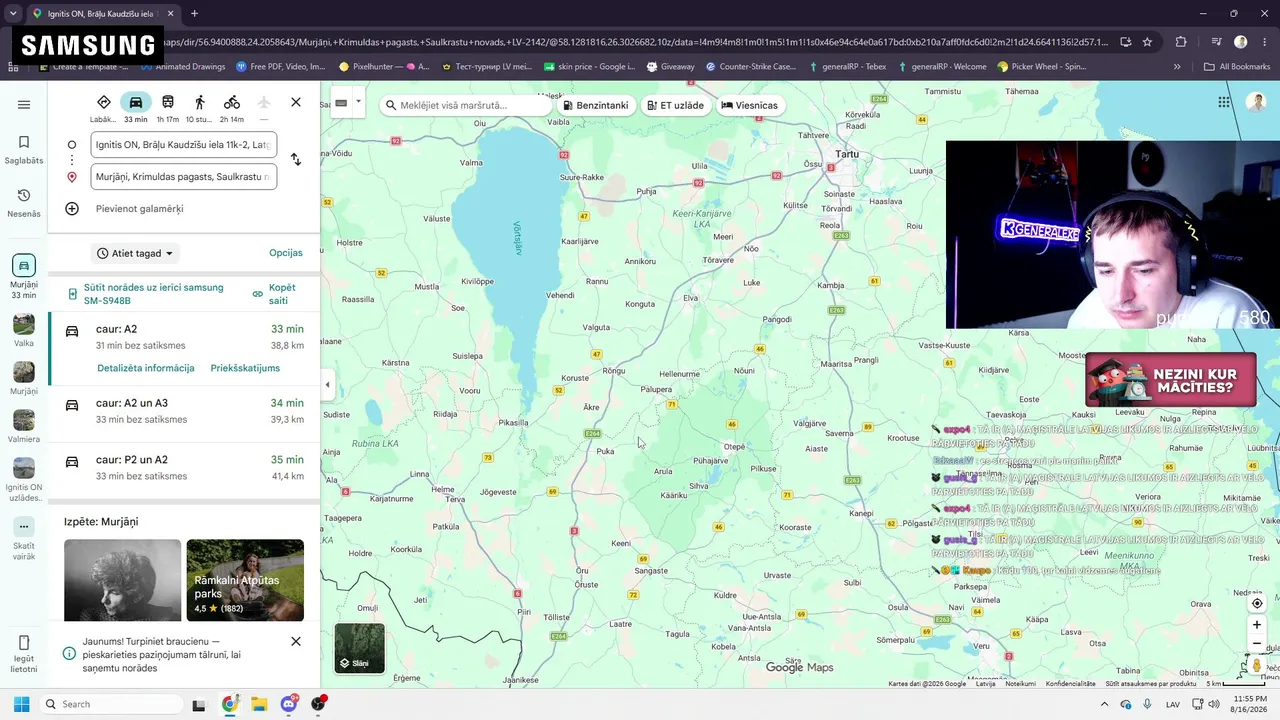
Task: Filter by Benzīntanki gas stations
Action: [596, 105]
